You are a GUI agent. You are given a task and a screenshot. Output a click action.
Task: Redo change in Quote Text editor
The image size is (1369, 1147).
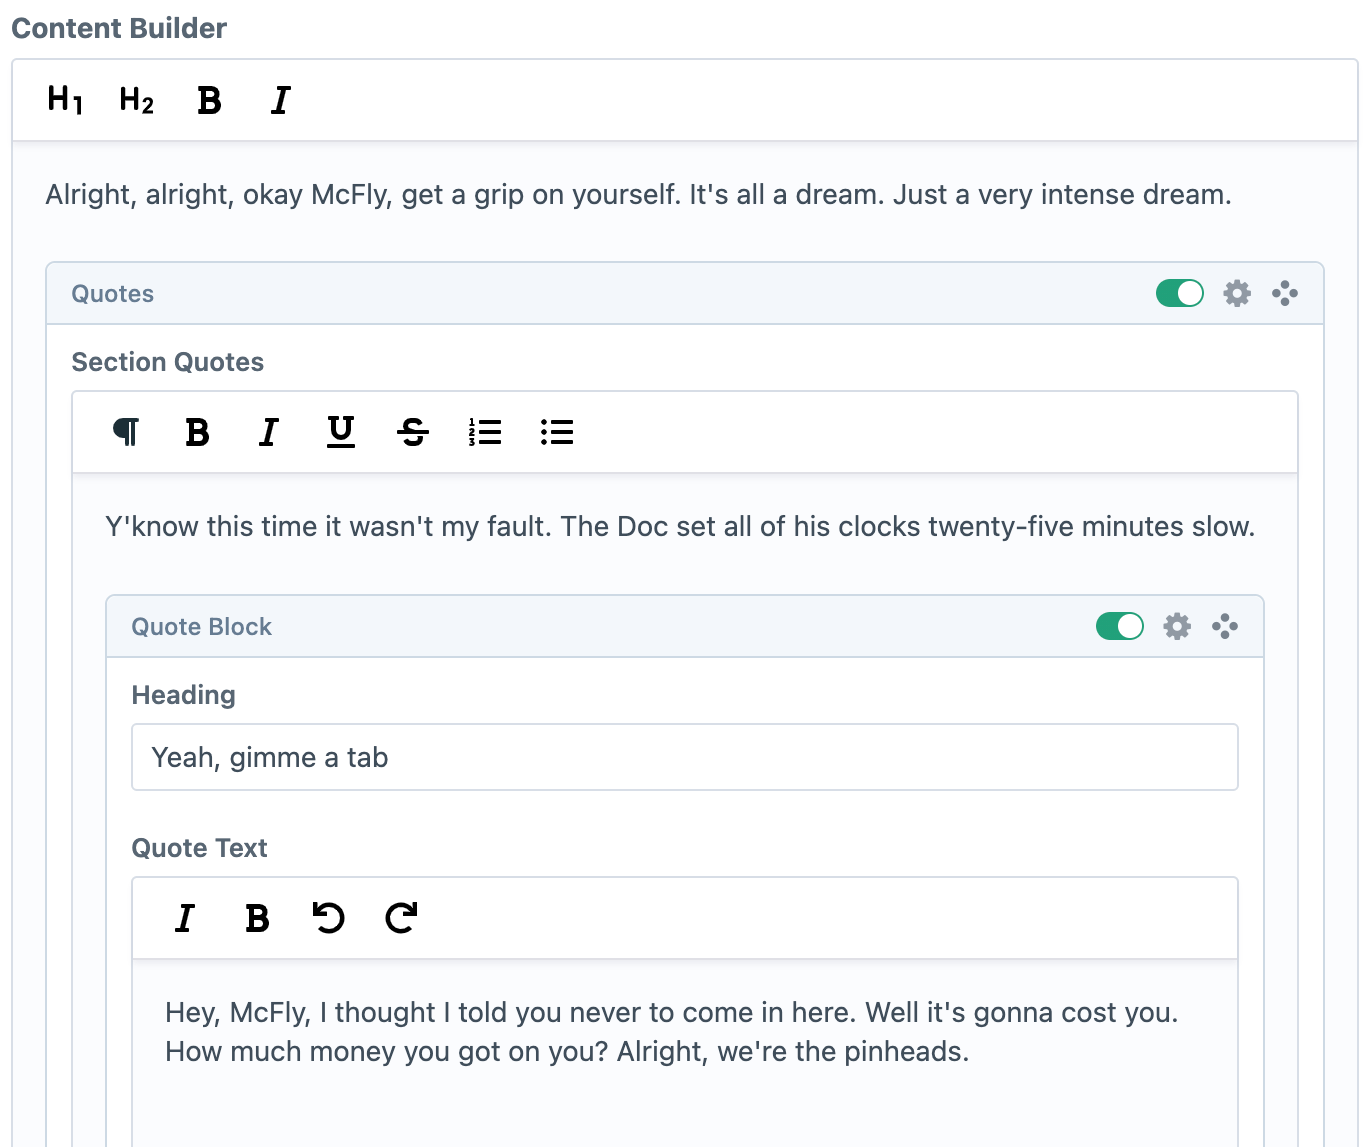[x=401, y=918]
